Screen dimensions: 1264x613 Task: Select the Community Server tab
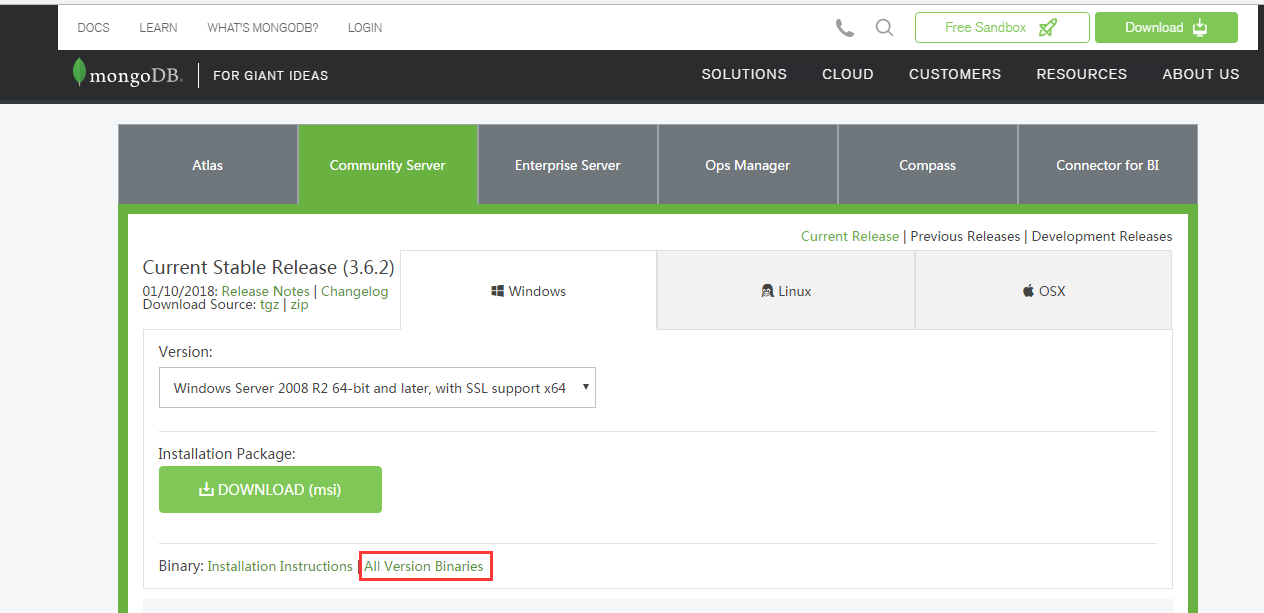tap(388, 165)
